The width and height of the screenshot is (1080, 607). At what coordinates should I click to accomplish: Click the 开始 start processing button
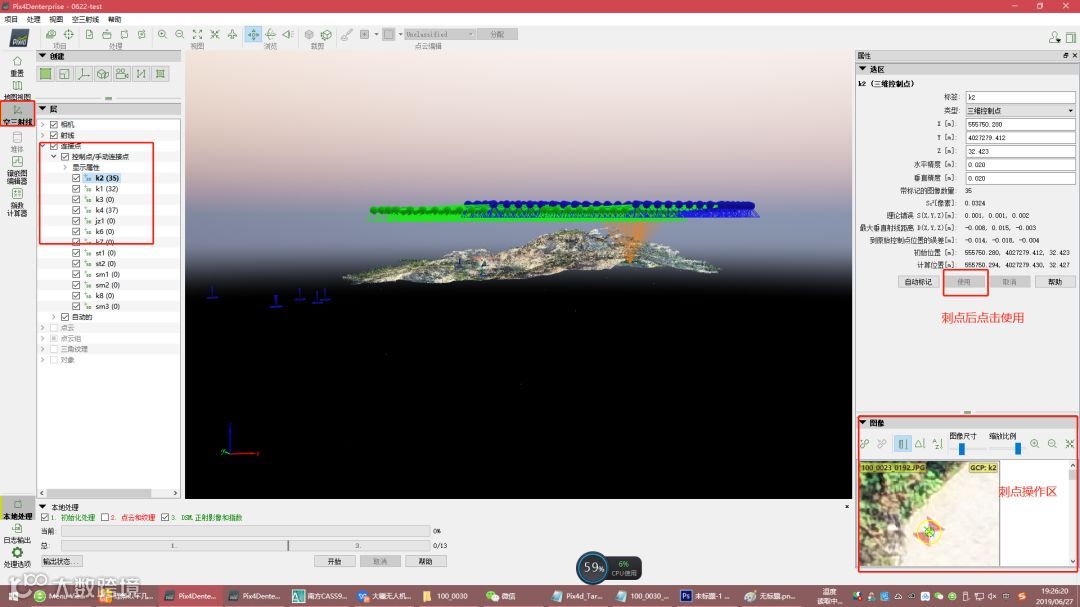[334, 562]
